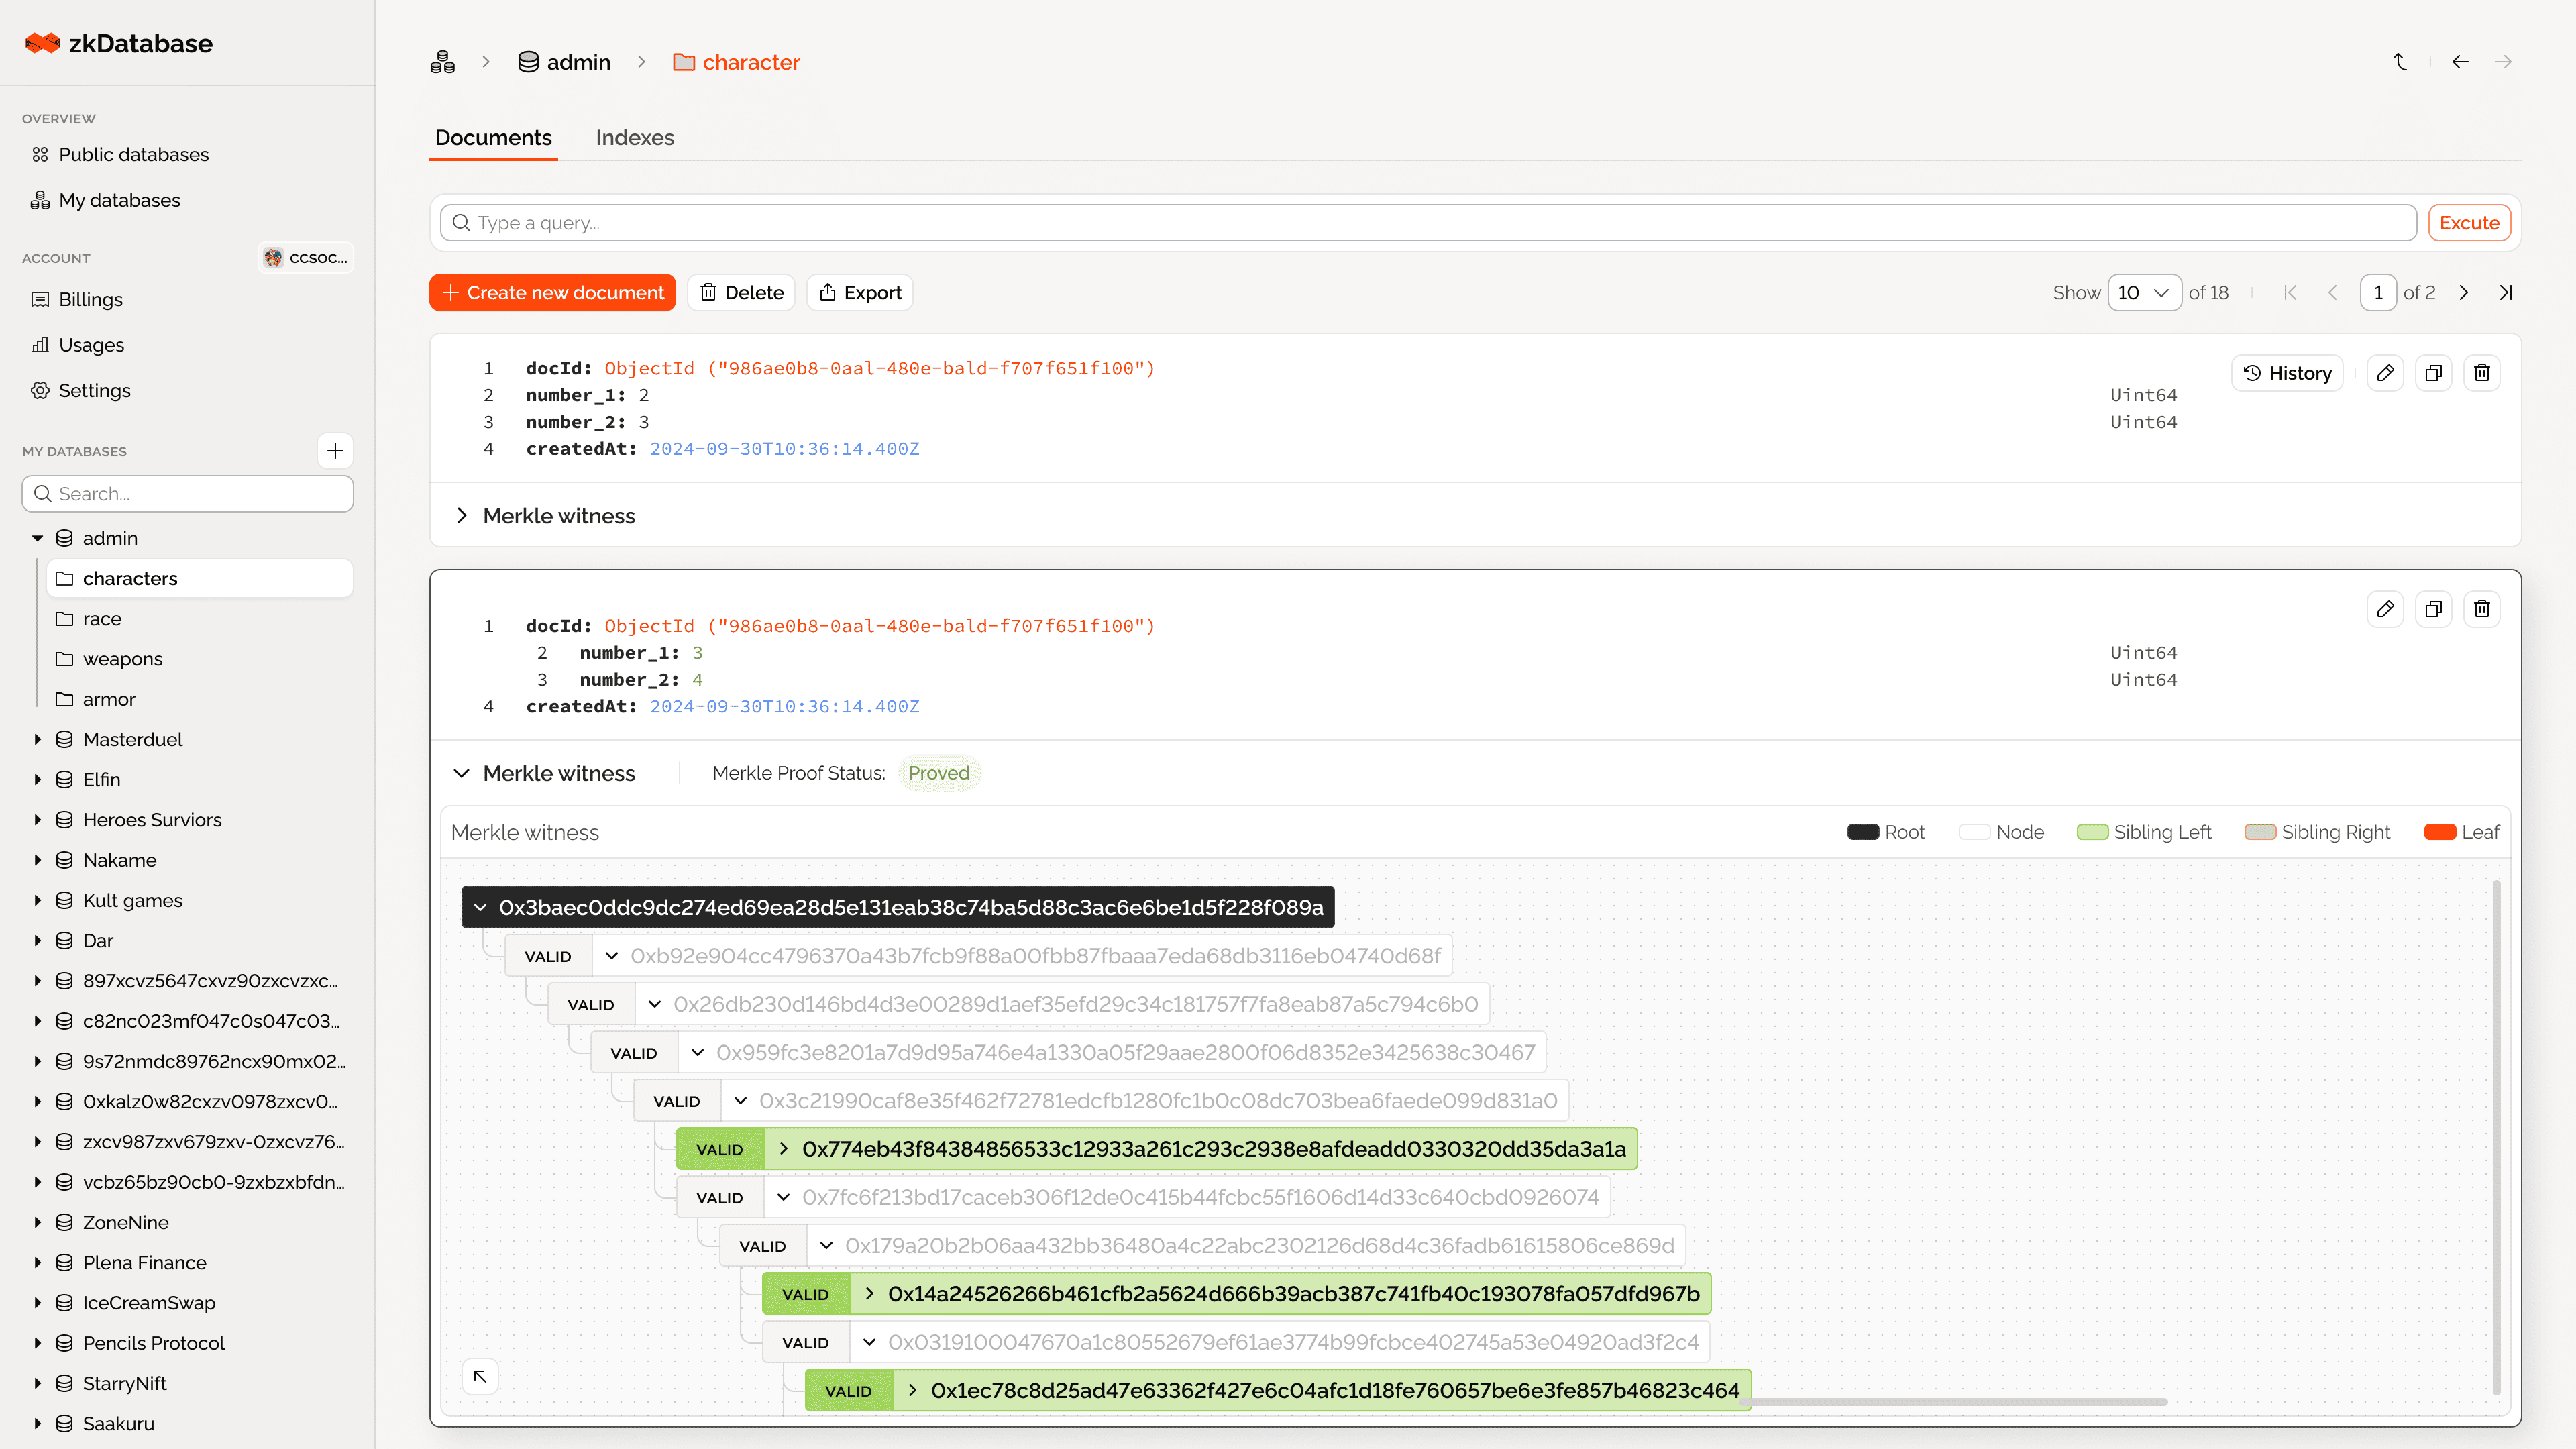Click the database Search field

click(187, 494)
